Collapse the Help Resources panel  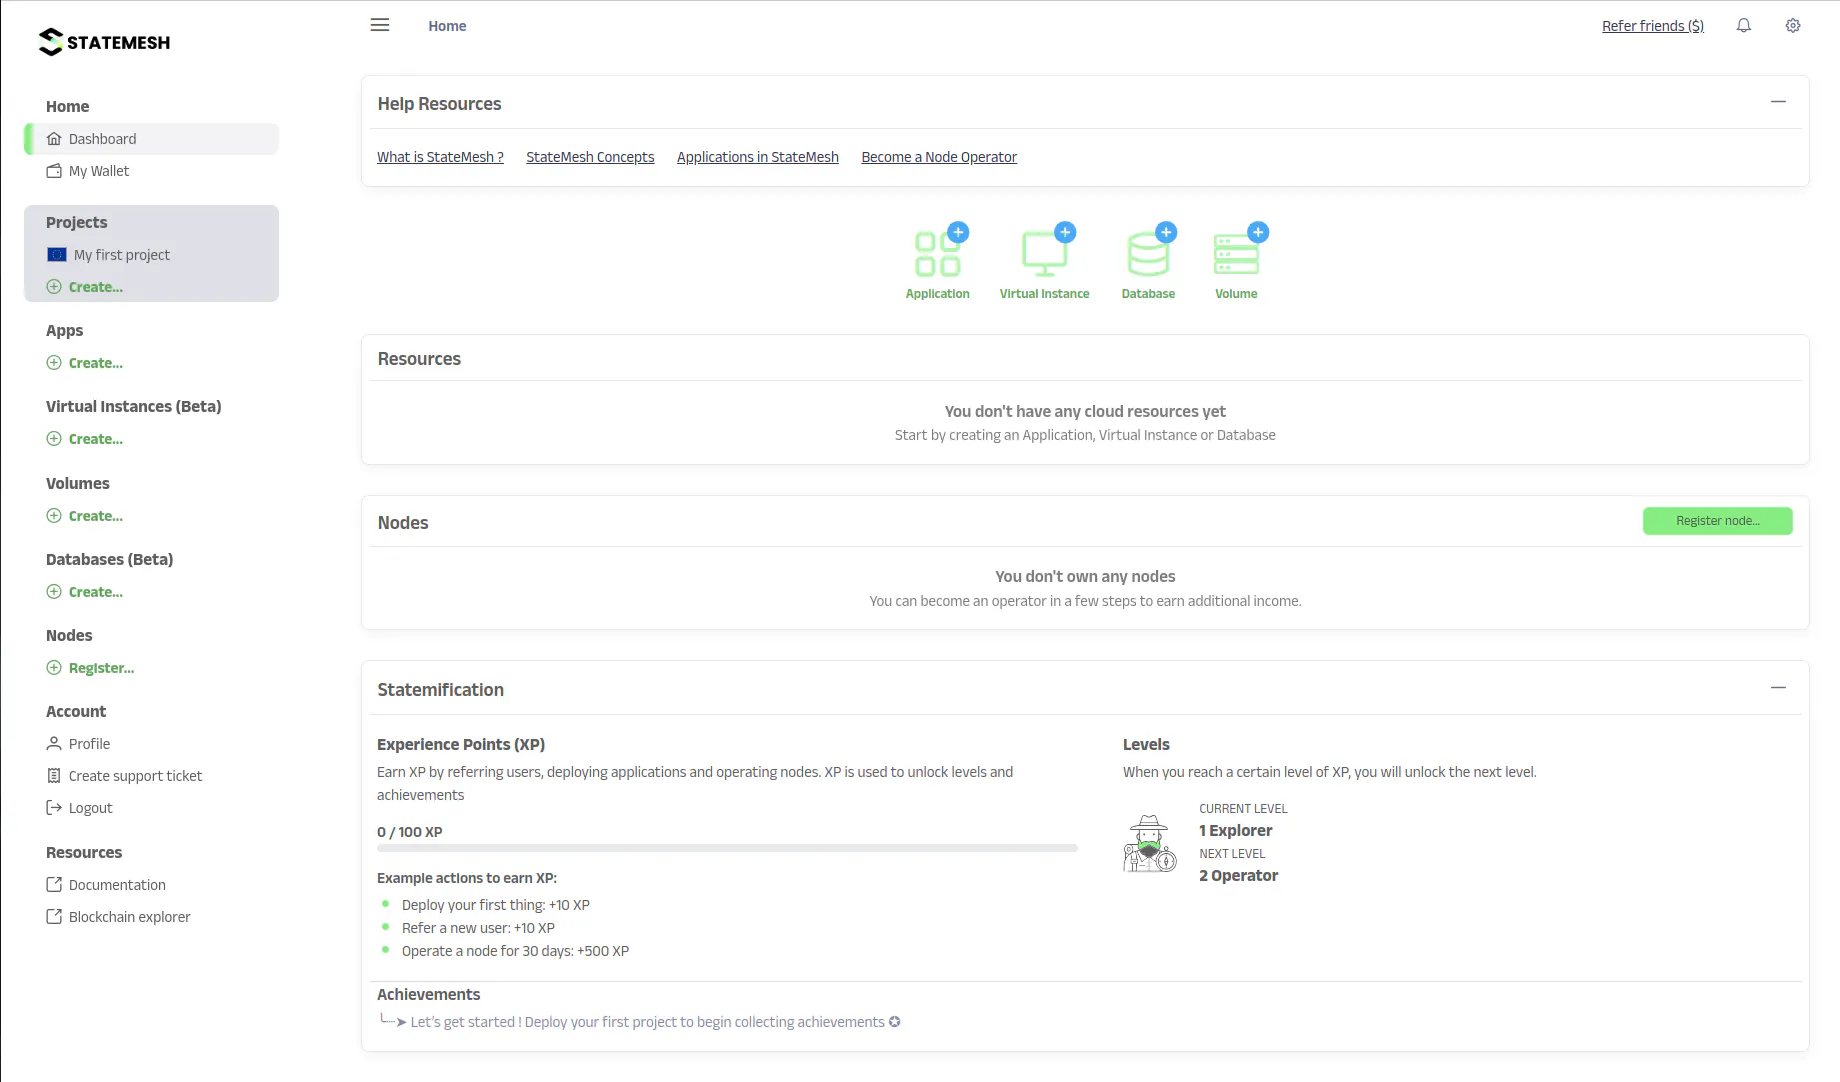pos(1778,102)
